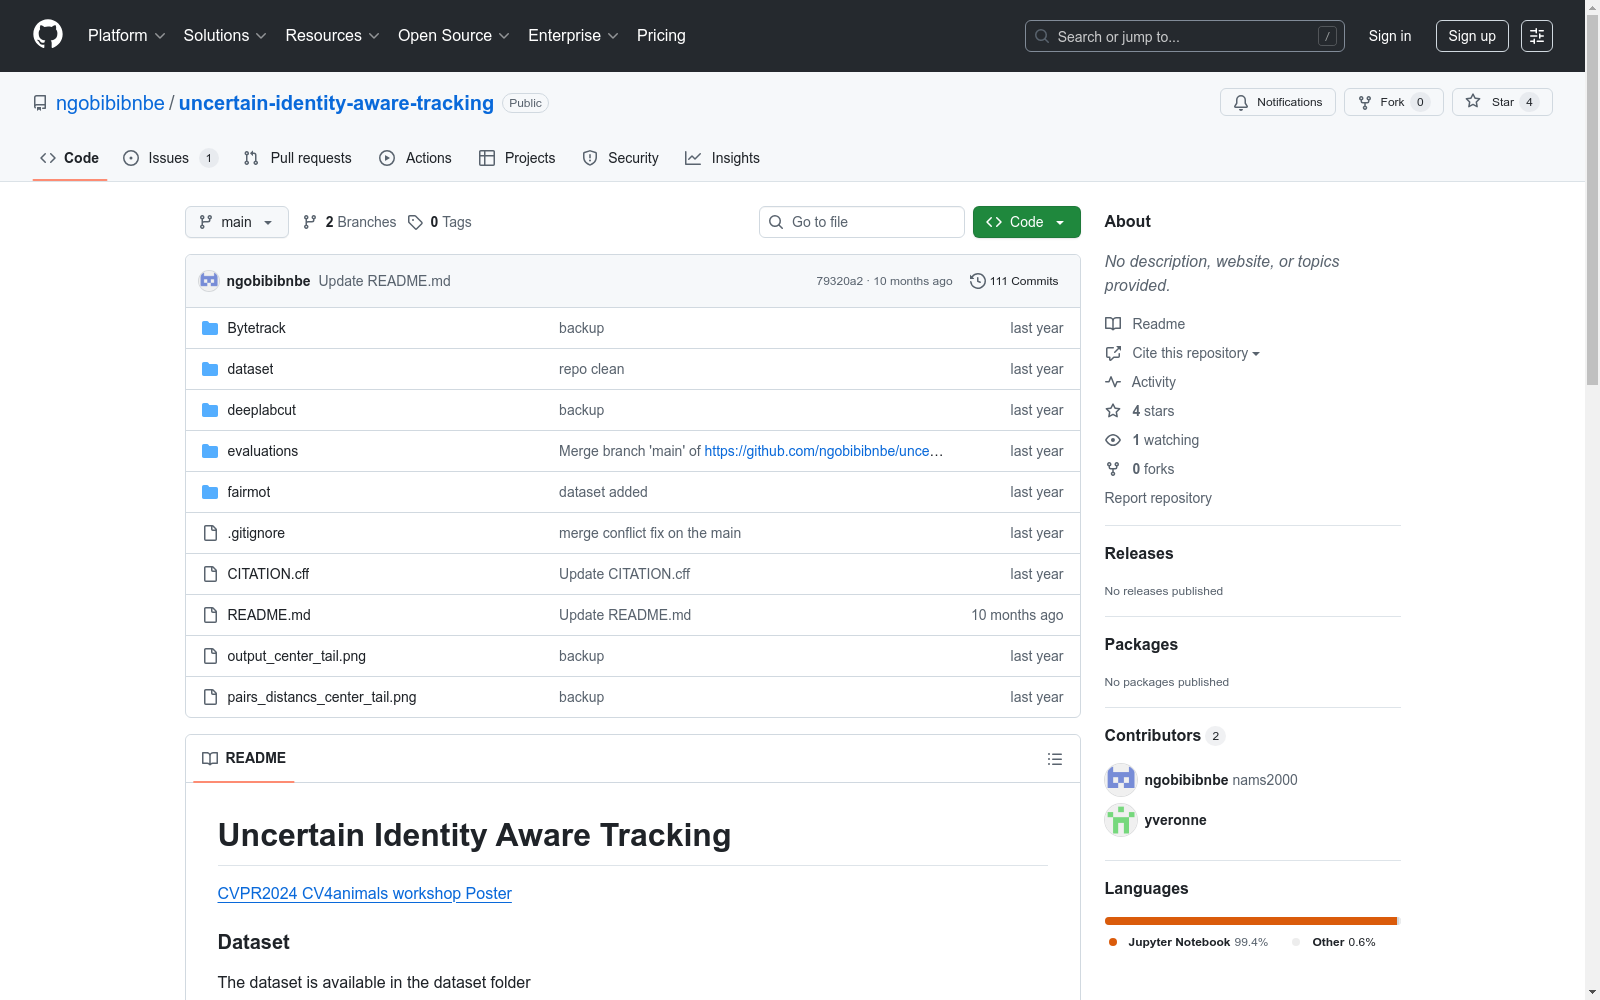Screen dimensions: 1600x1000
Task: Click the Readme book icon in About
Action: coord(1113,324)
